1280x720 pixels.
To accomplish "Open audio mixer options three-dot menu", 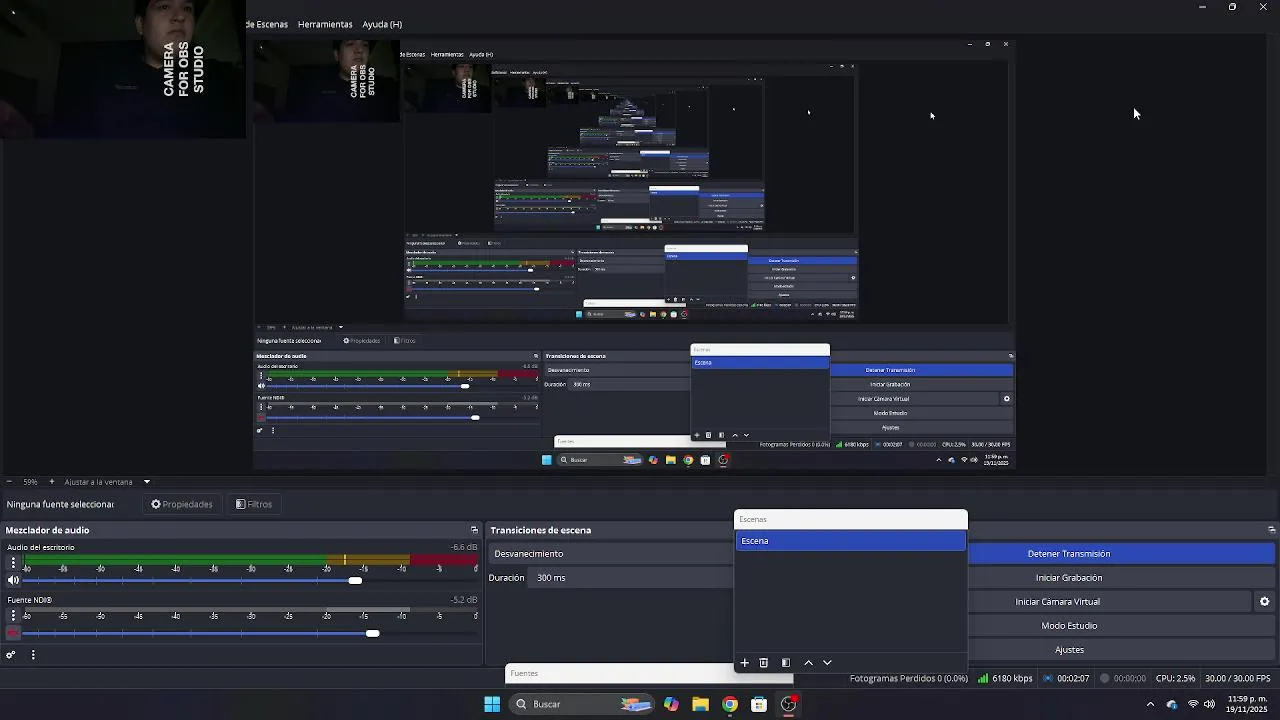I will coord(33,655).
